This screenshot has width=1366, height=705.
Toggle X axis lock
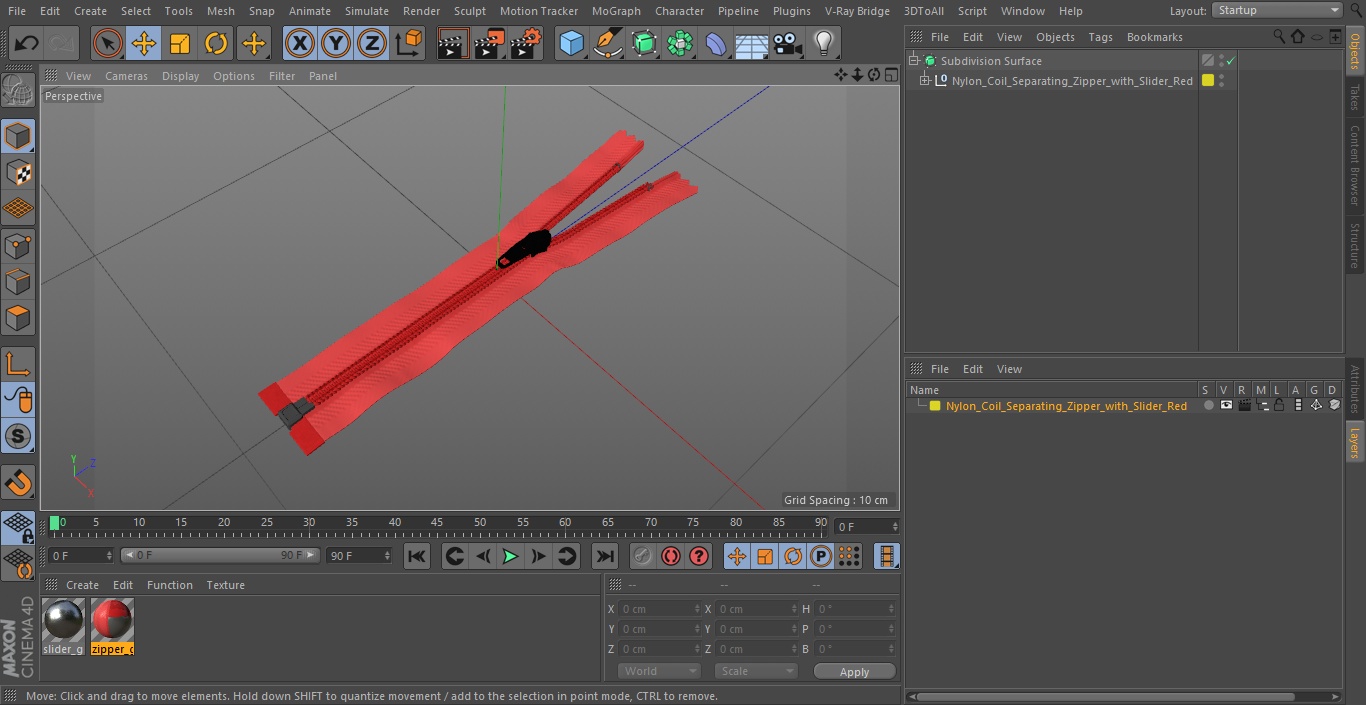pyautogui.click(x=299, y=43)
